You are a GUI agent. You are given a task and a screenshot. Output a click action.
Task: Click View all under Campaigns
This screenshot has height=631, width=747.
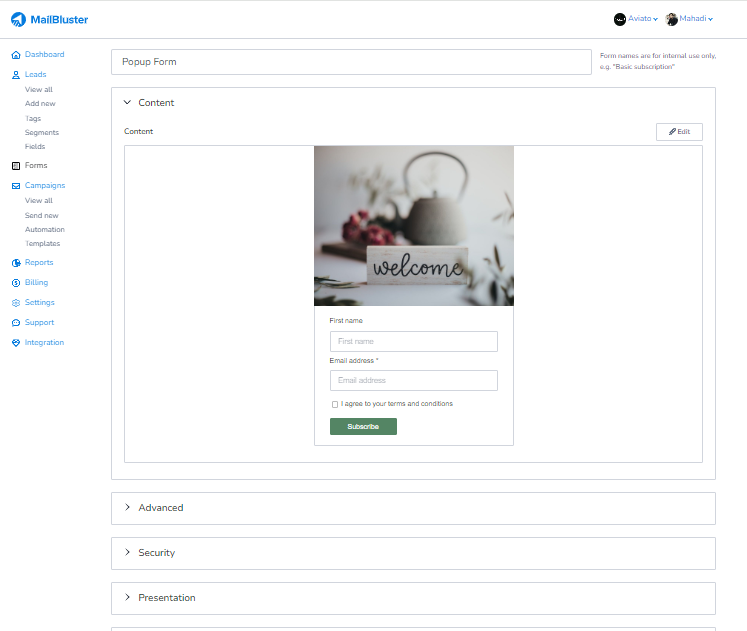coord(39,200)
